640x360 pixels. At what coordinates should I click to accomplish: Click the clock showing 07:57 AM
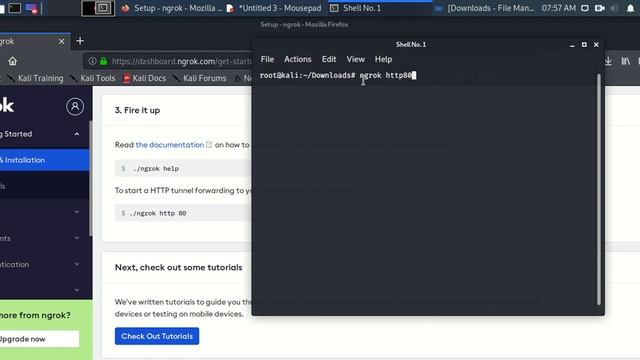click(x=559, y=8)
